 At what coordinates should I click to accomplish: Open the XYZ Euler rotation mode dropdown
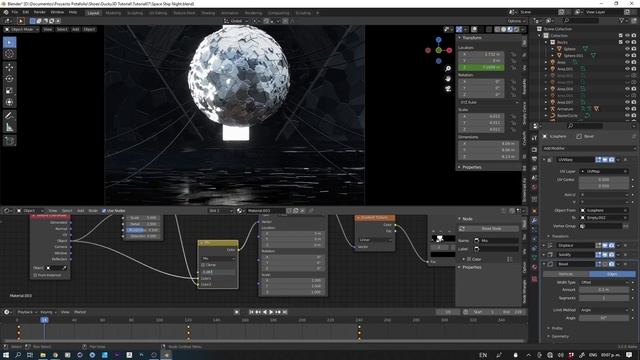(489, 102)
